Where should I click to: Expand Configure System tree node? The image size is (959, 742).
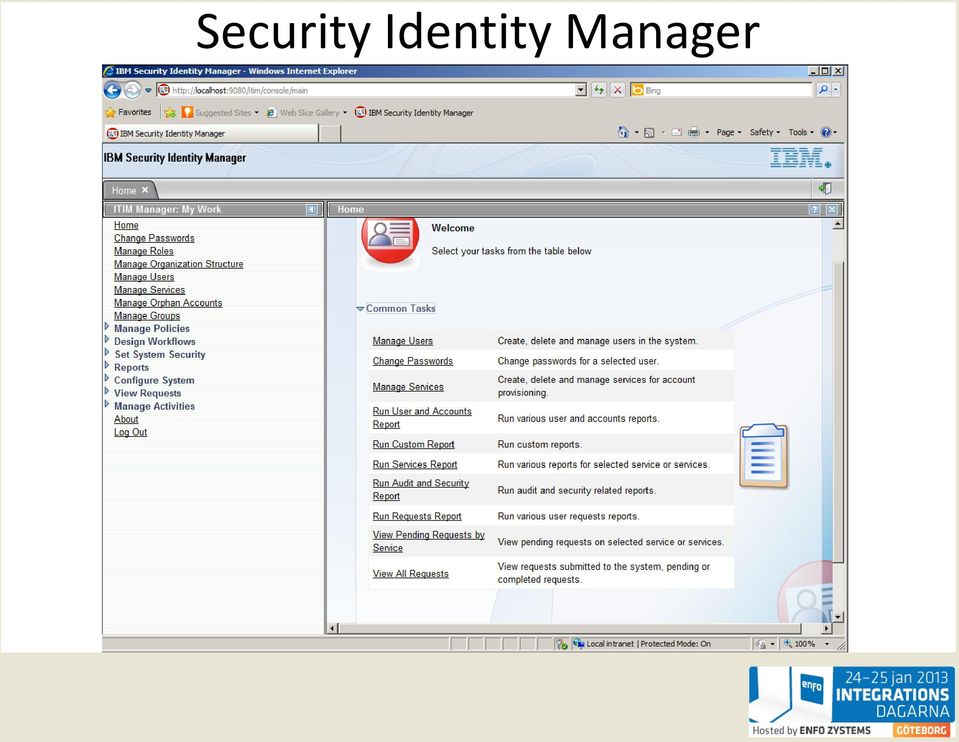(107, 379)
